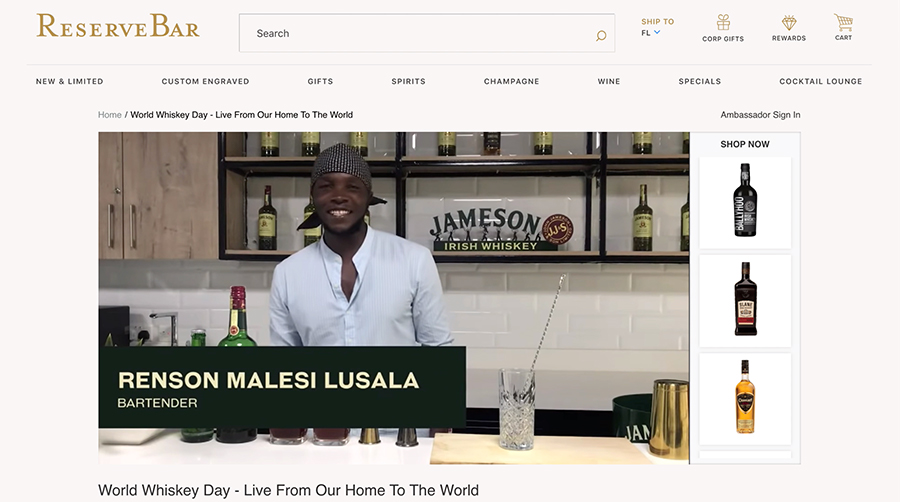Open the Spirits menu
900x502 pixels.
(409, 81)
